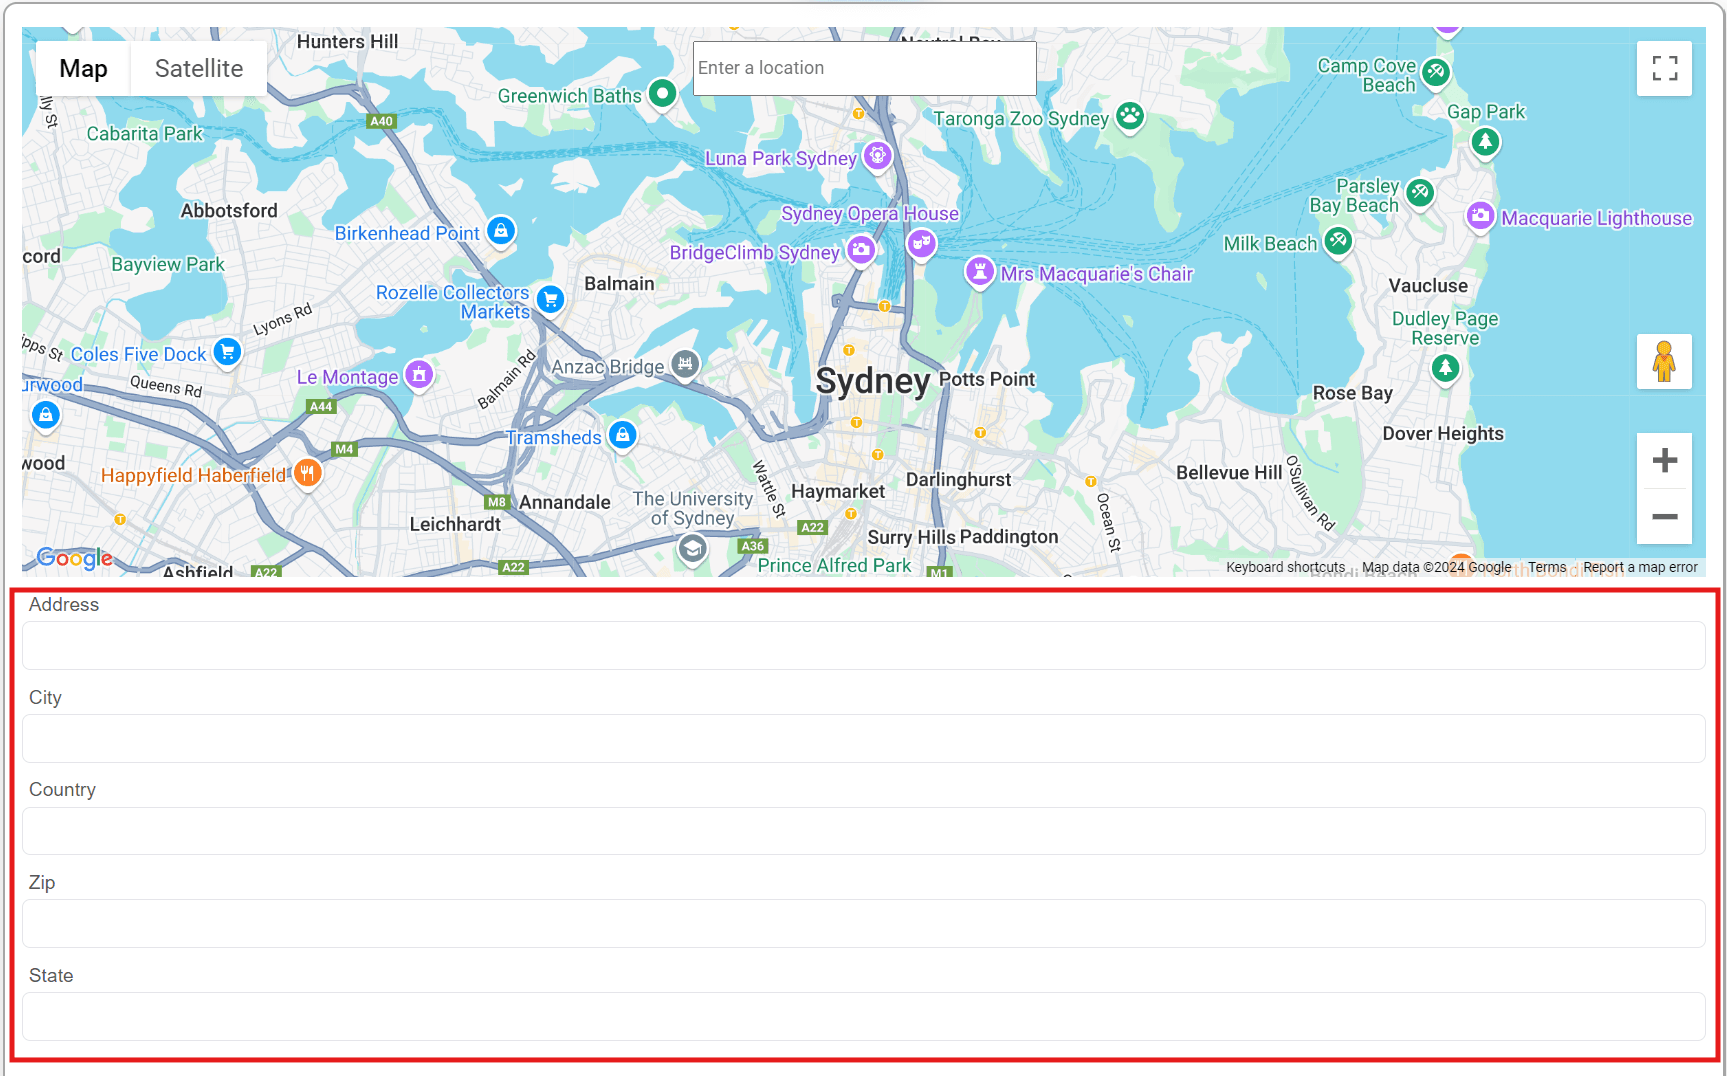The image size is (1727, 1076).
Task: Click the Street View pegman icon
Action: pyautogui.click(x=1664, y=361)
